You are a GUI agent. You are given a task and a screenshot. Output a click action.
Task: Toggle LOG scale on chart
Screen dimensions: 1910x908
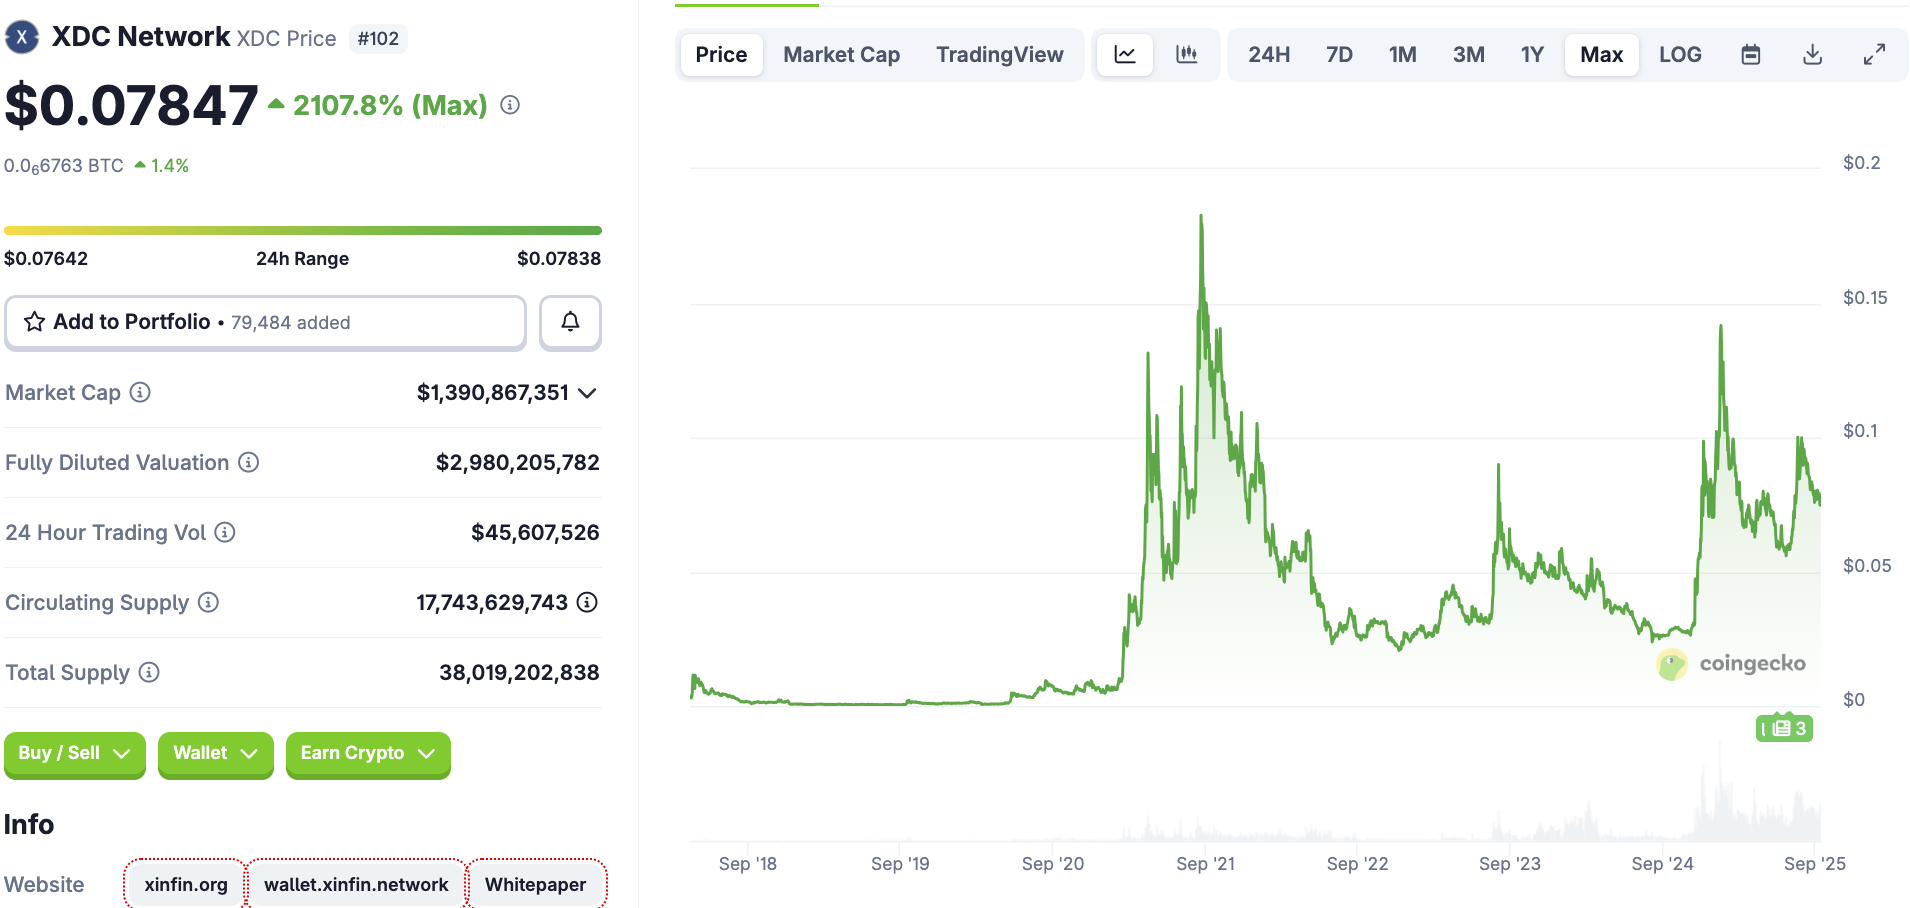[x=1680, y=55]
